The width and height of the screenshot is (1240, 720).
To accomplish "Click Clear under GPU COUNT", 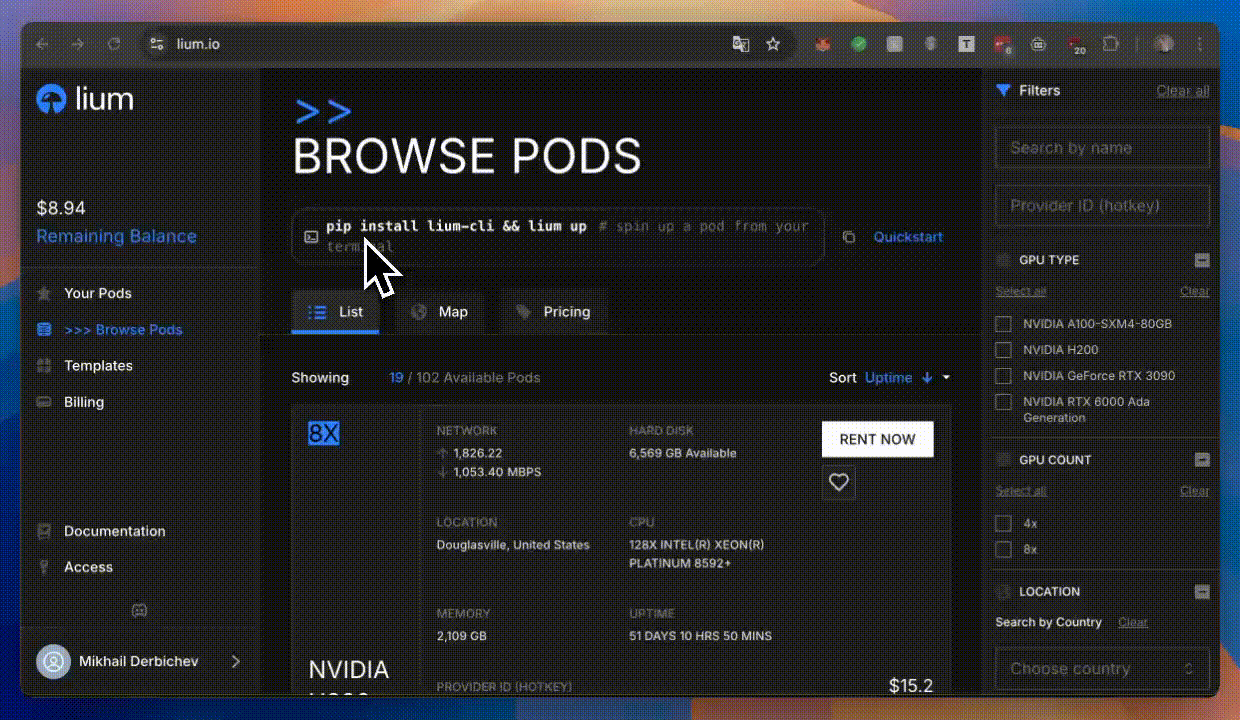I will tap(1194, 491).
